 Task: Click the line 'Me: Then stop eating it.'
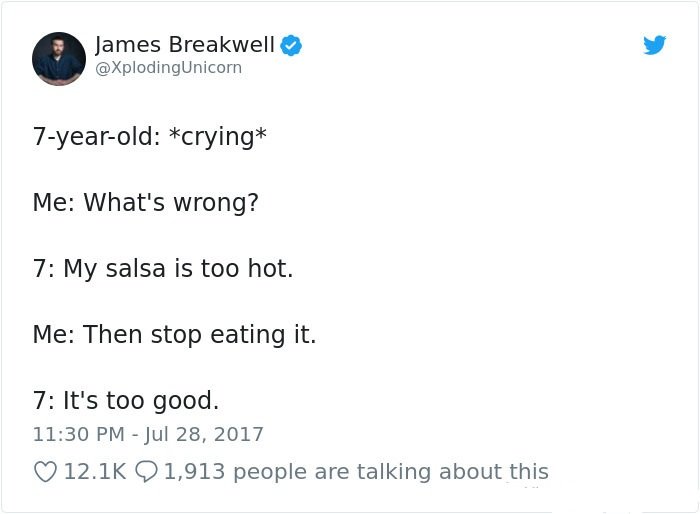coord(174,334)
